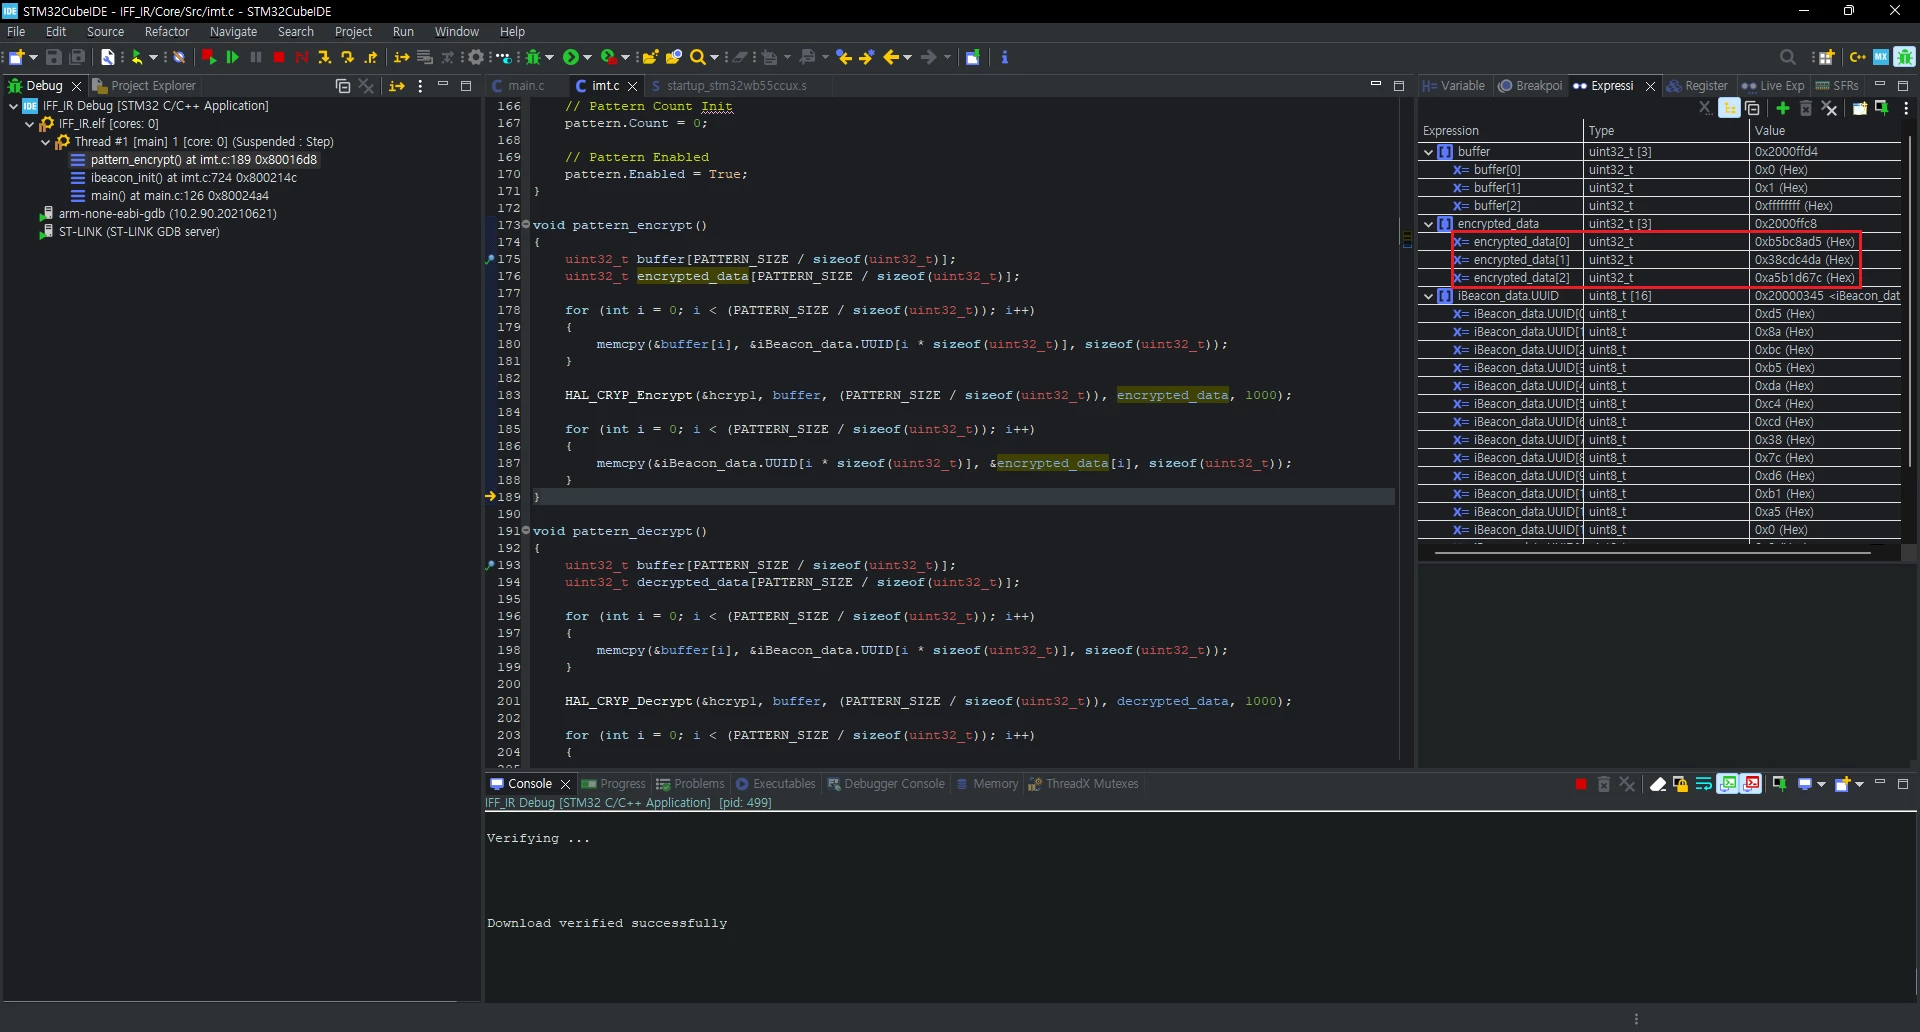Click the green Add new expression icon
The width and height of the screenshot is (1920, 1032).
pos(1783,108)
